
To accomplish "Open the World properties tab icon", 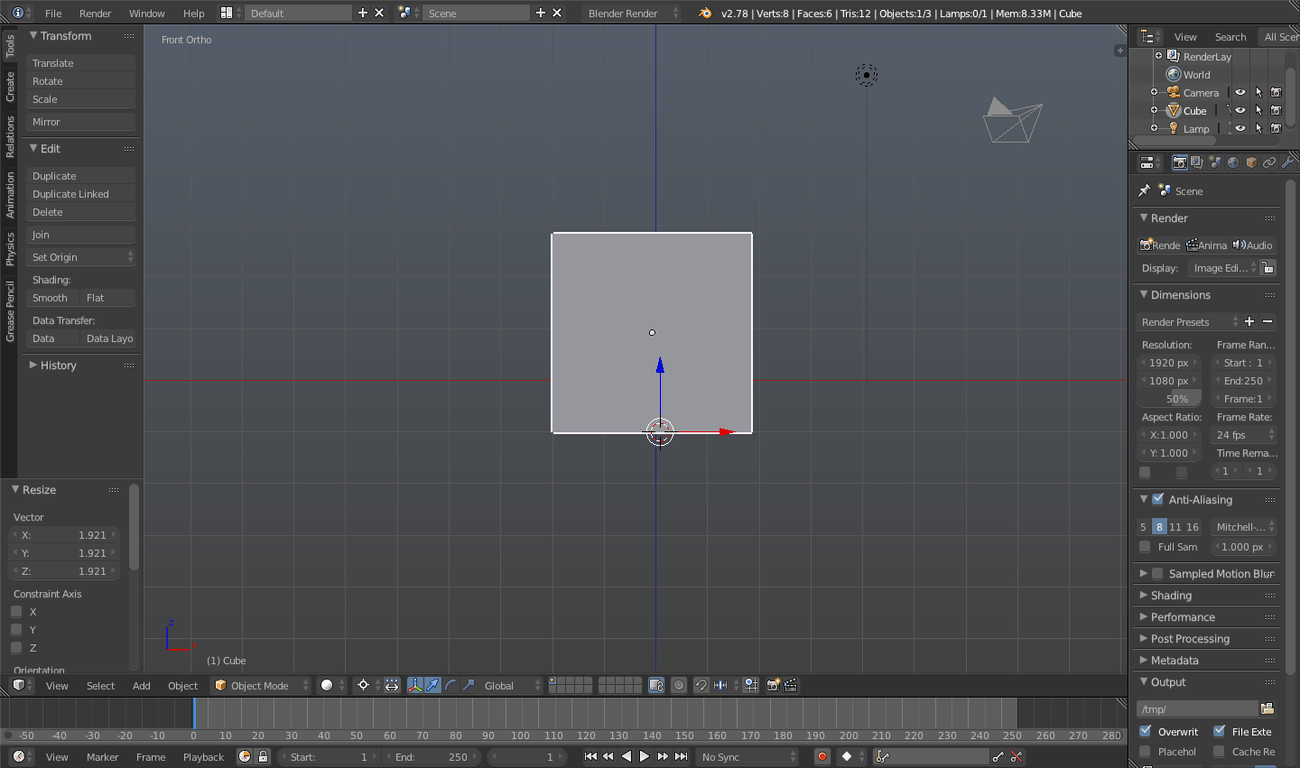I will (1233, 162).
